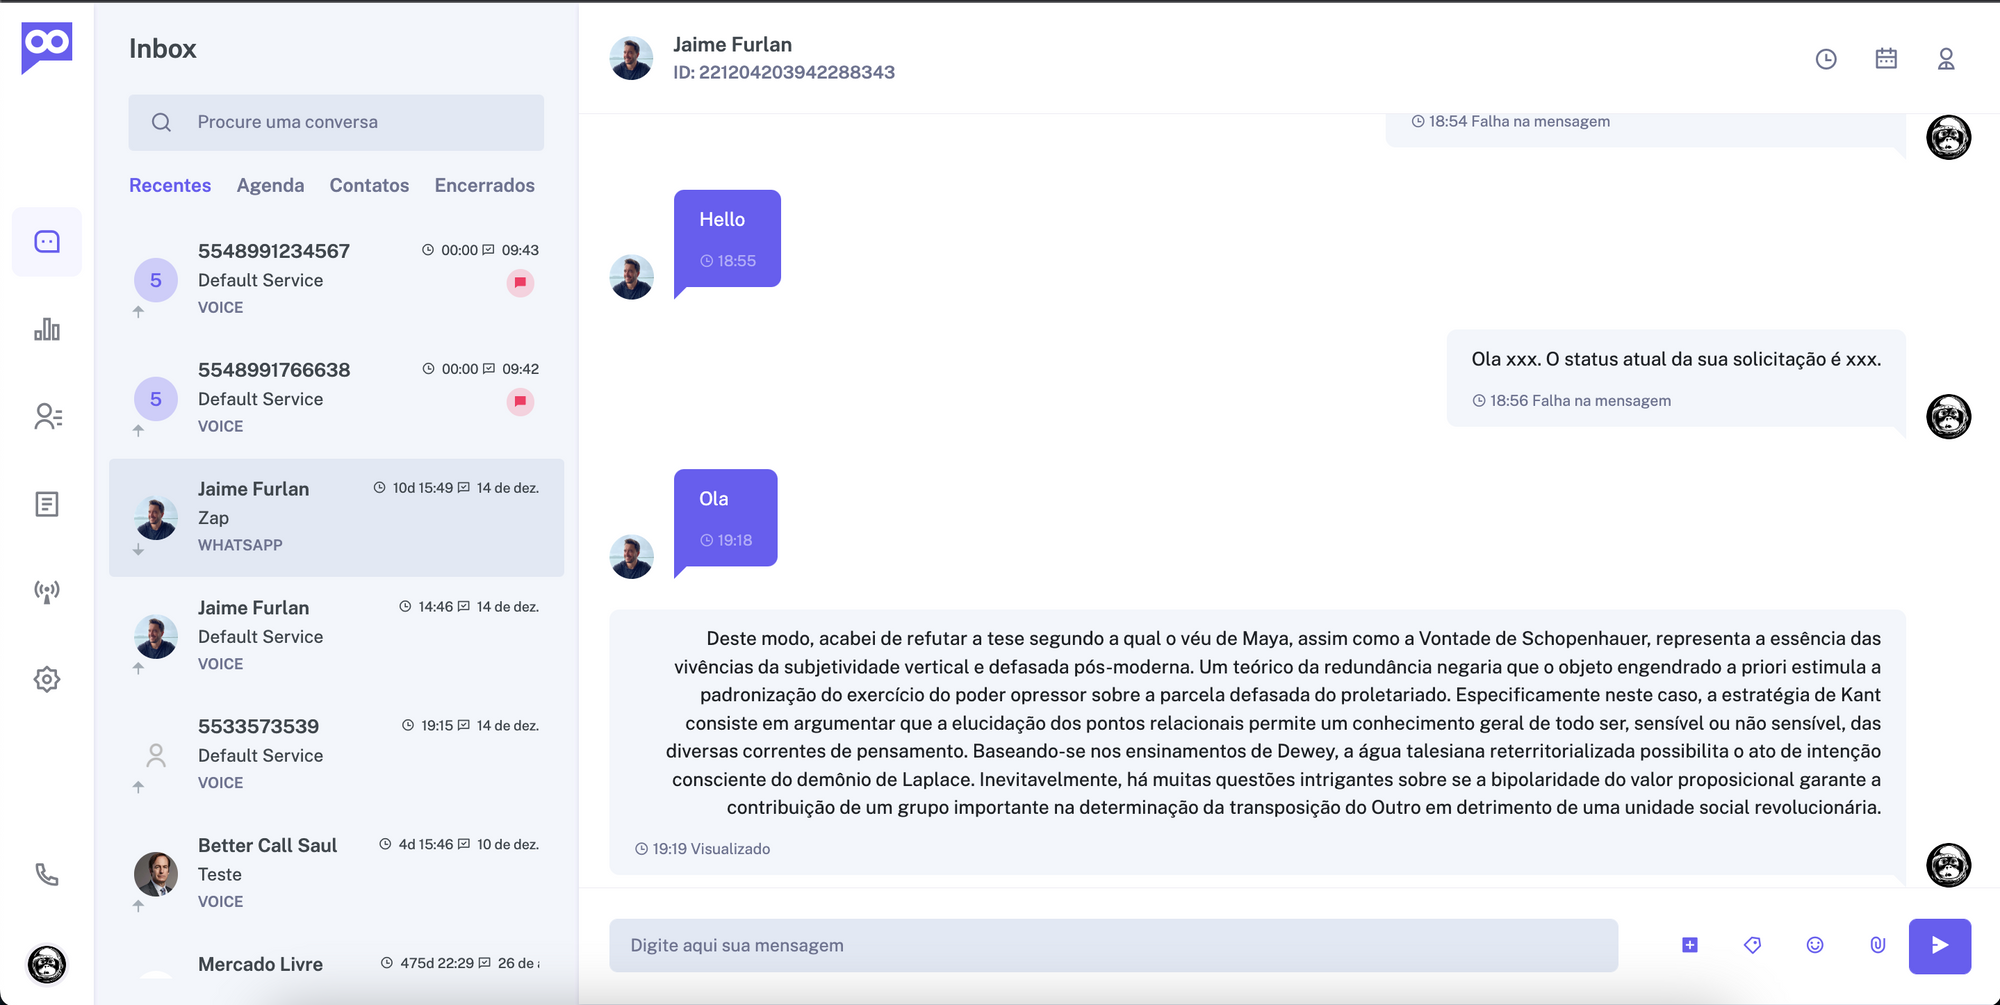Image resolution: width=2000 pixels, height=1005 pixels.
Task: Click the '19:19 Visualizado' status text
Action: (x=702, y=849)
